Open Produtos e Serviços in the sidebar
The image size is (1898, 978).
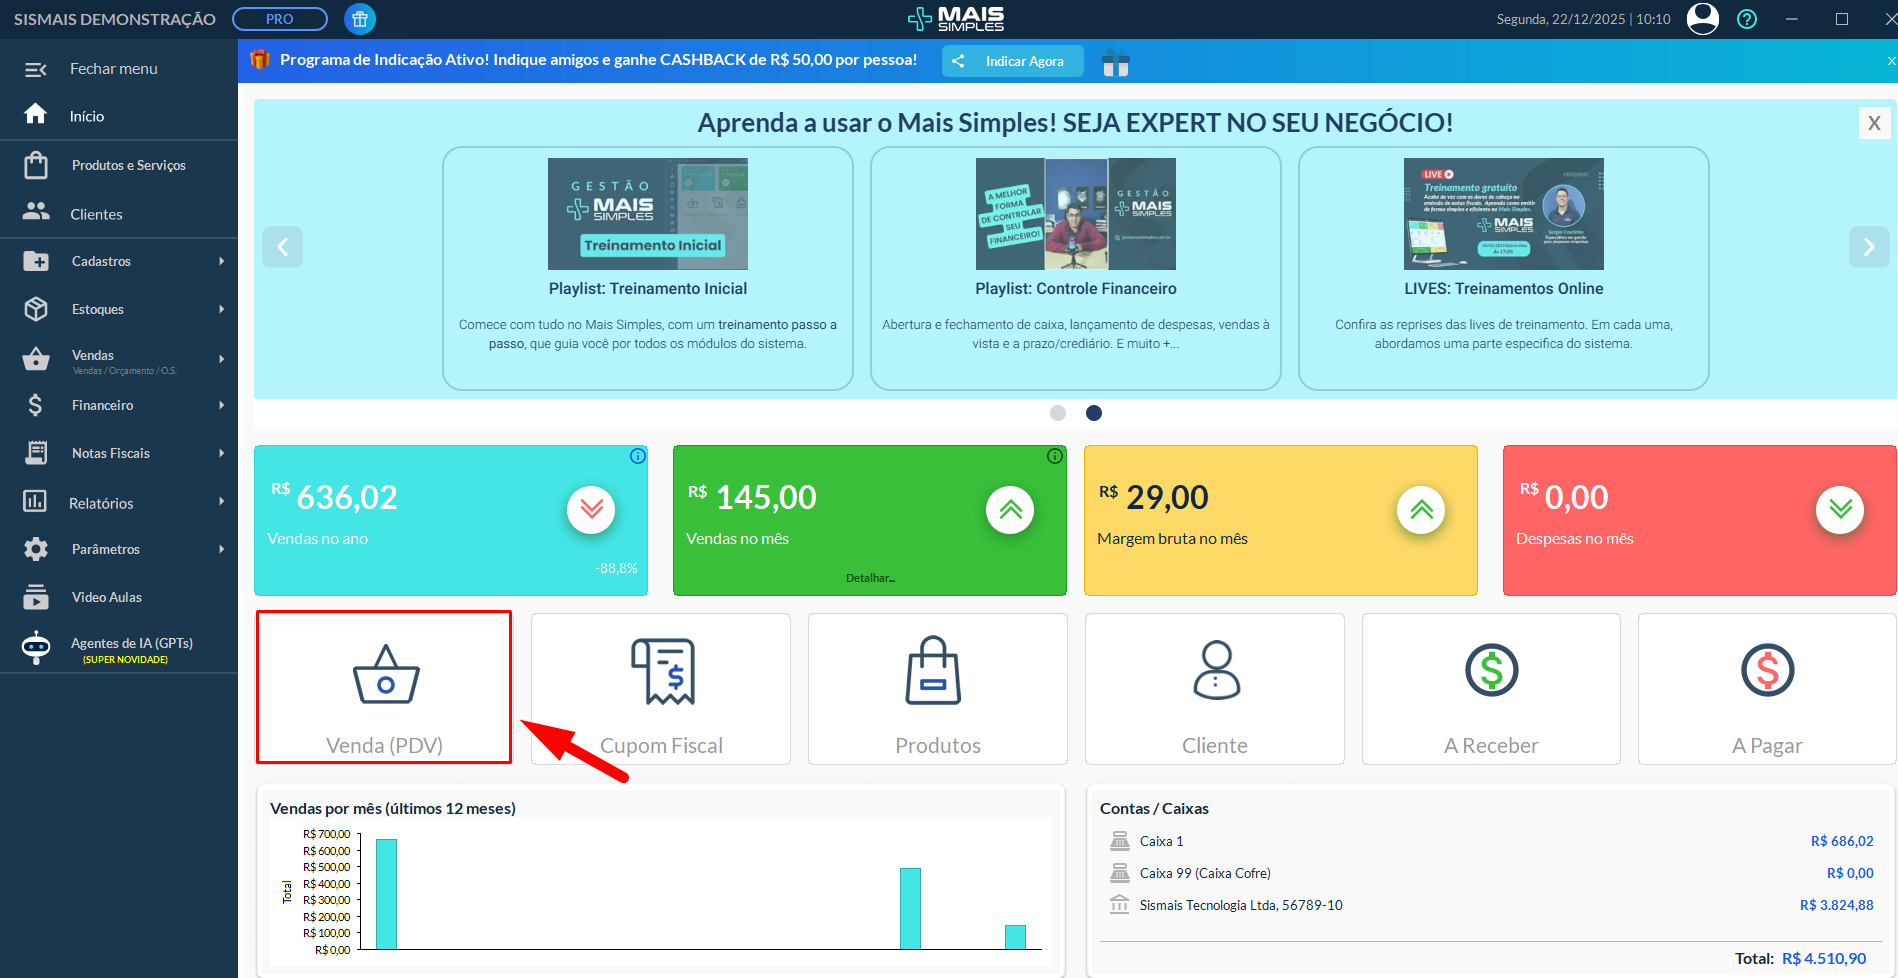click(128, 165)
